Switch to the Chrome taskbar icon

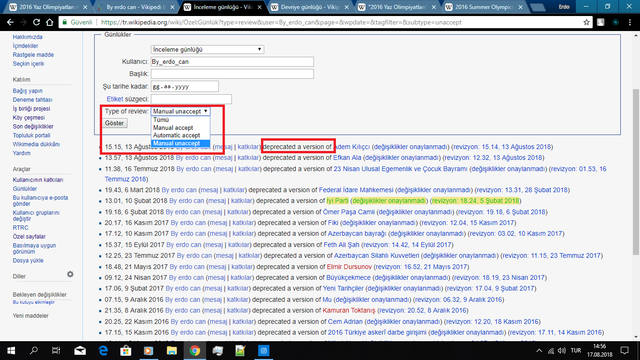(195, 351)
